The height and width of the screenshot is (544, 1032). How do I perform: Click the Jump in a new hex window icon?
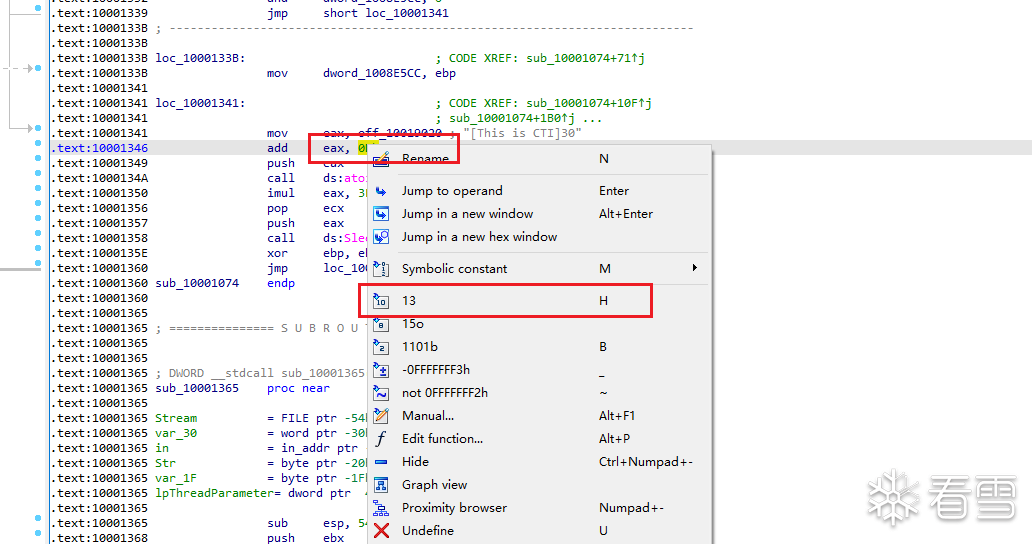(x=381, y=237)
